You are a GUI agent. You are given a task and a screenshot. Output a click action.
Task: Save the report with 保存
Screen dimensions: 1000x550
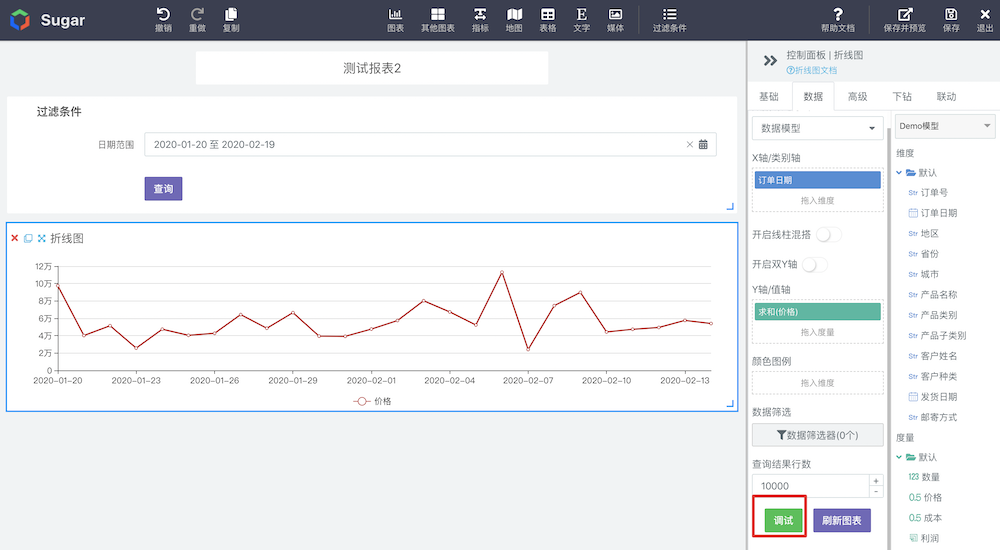951,20
